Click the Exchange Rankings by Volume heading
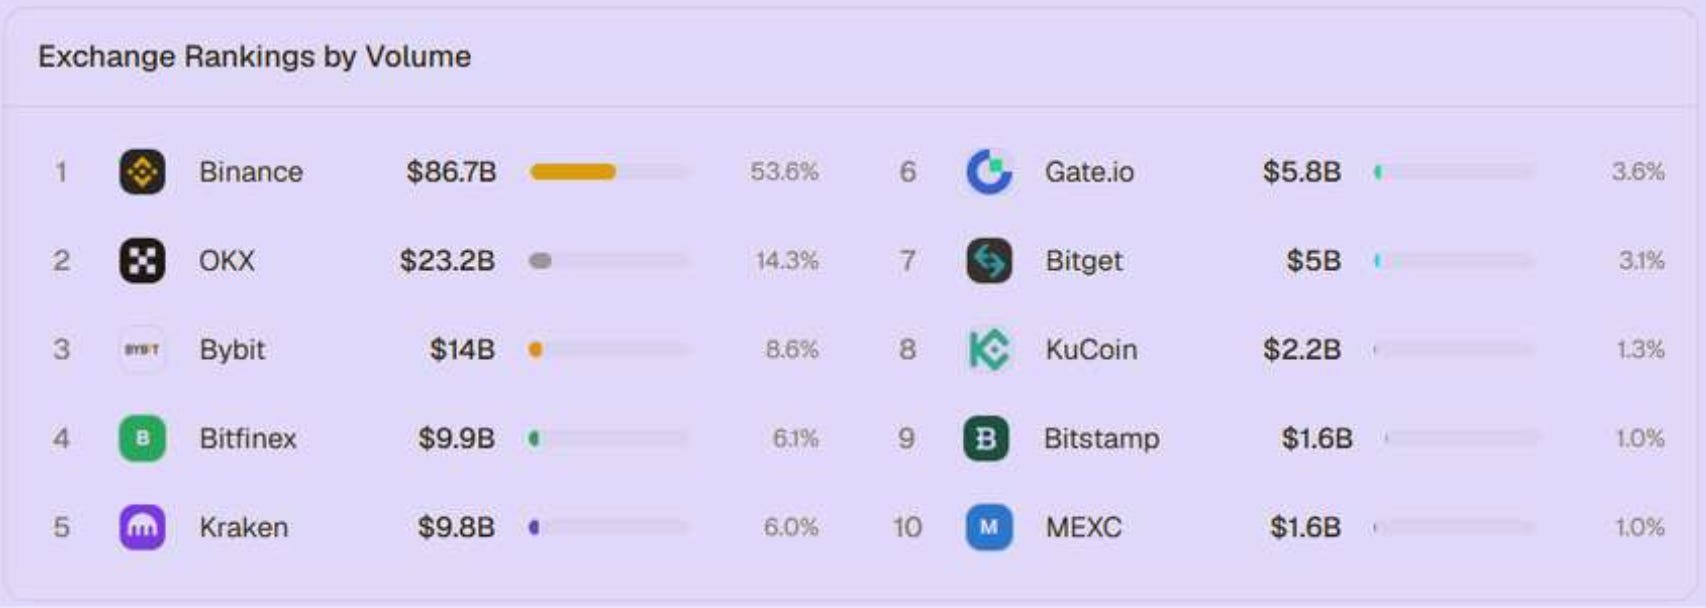The height and width of the screenshot is (608, 1706). click(x=254, y=56)
